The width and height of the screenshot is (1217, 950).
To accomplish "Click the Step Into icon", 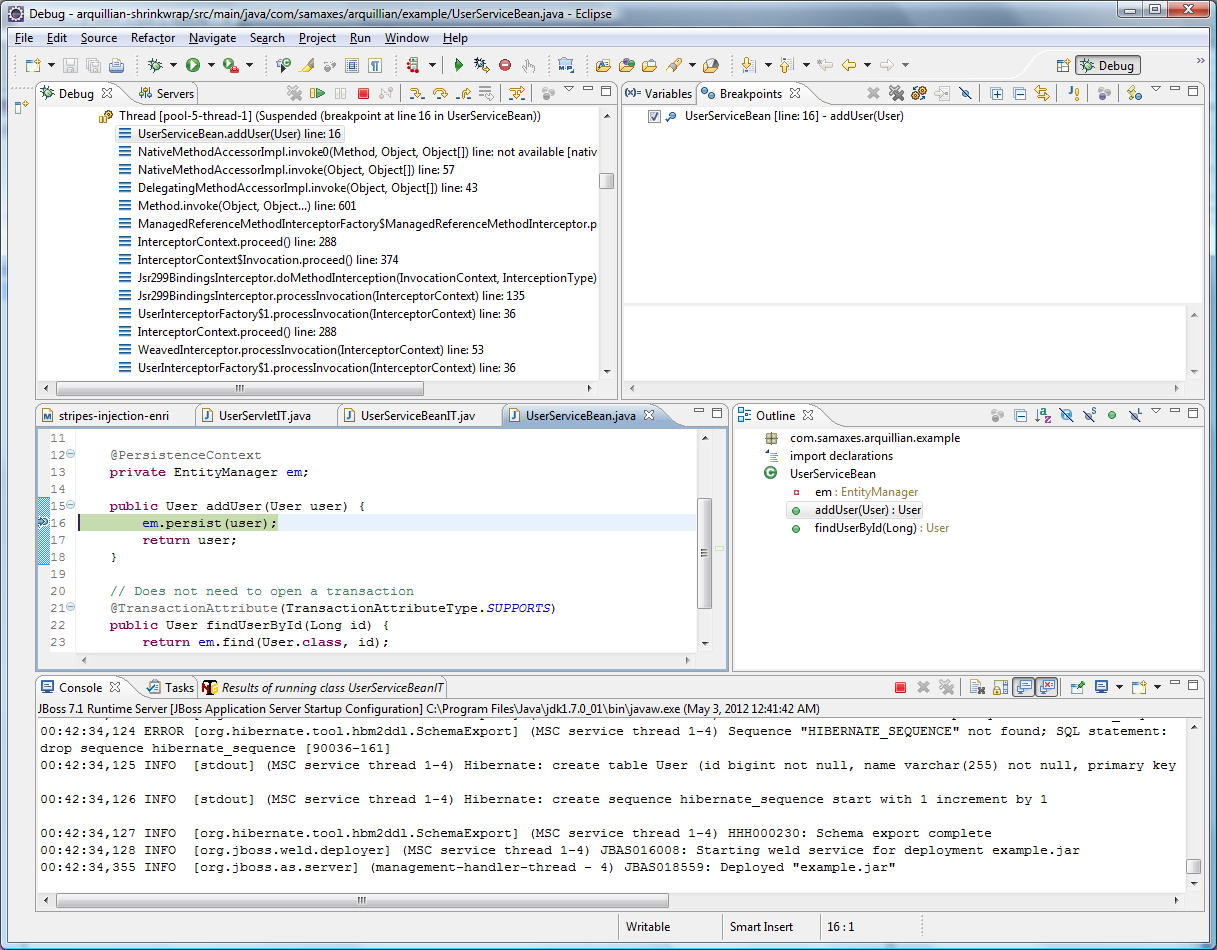I will click(x=417, y=93).
